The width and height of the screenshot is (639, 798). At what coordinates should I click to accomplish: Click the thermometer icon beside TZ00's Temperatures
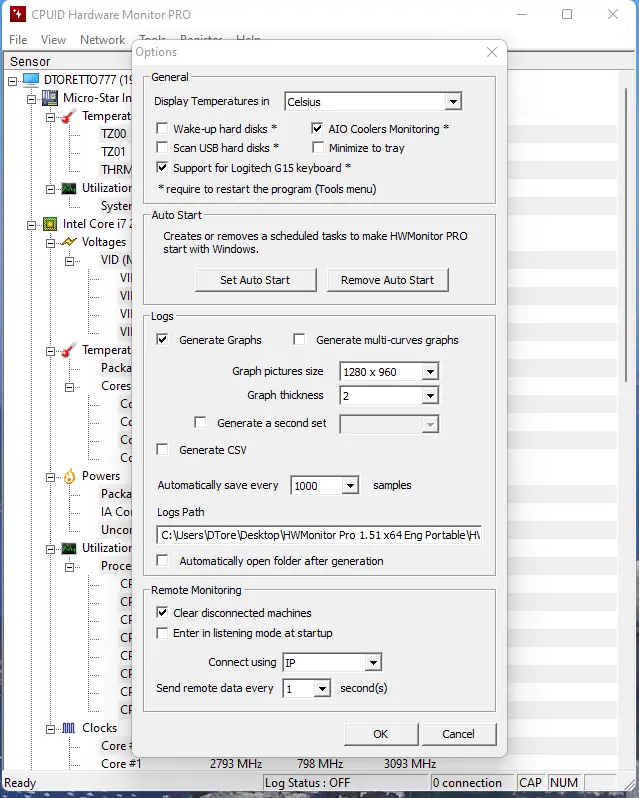click(69, 116)
